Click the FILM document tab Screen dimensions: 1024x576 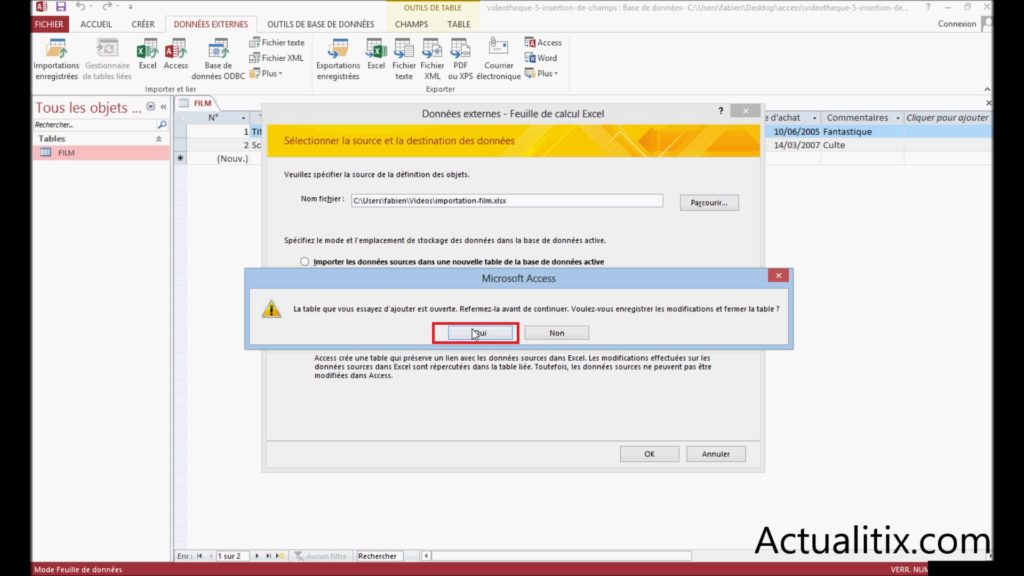click(197, 103)
